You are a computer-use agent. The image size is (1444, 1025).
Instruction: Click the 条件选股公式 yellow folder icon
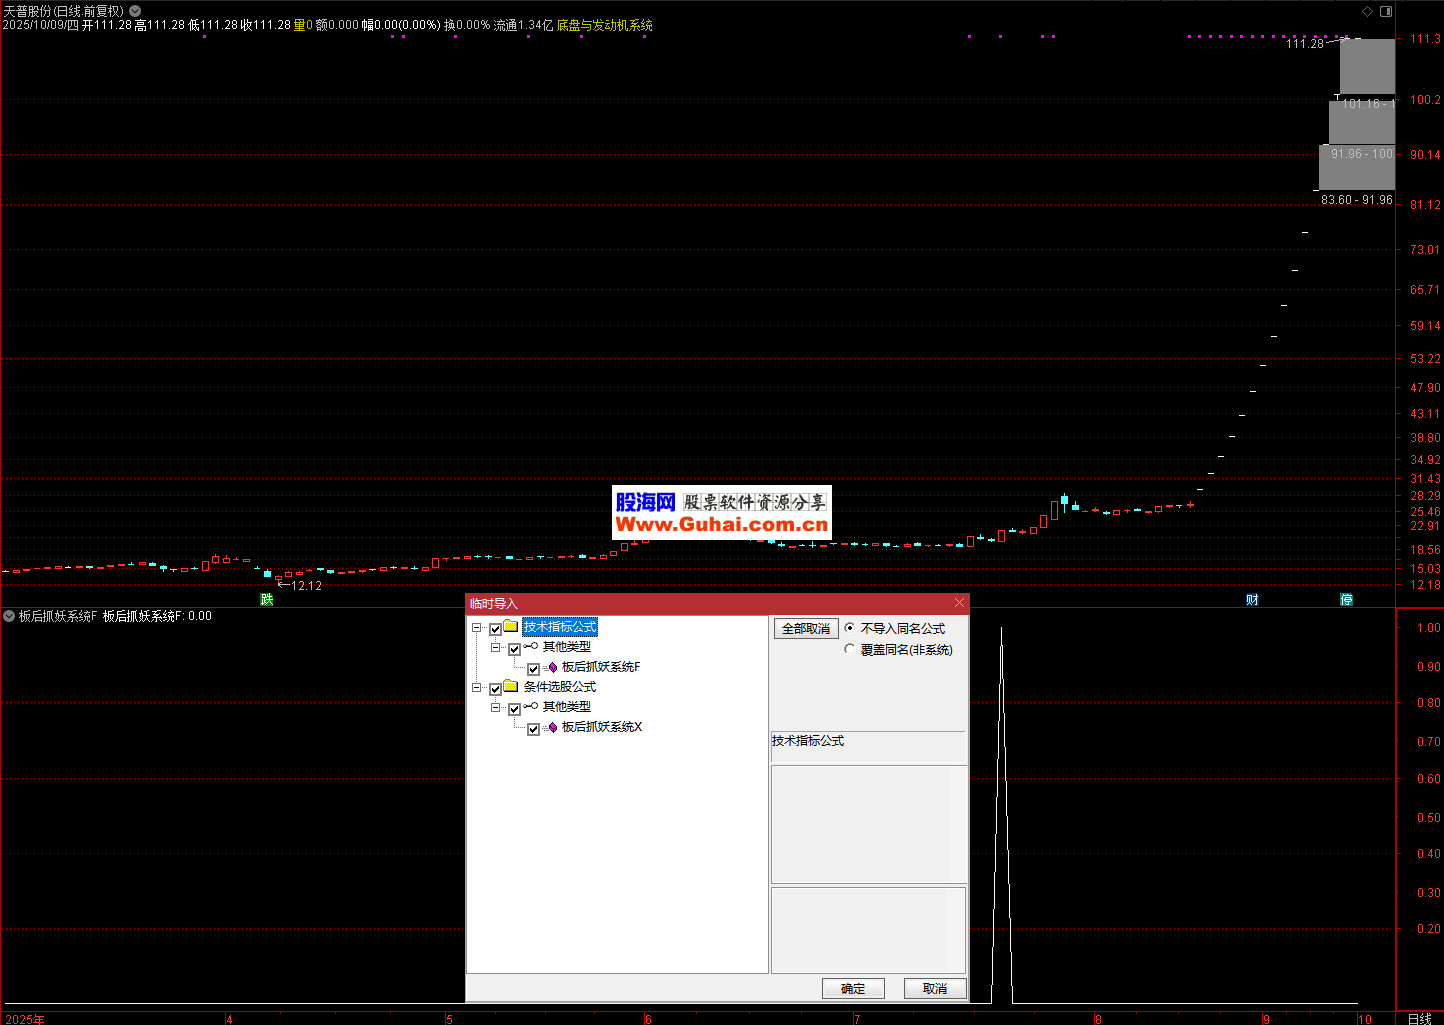tap(511, 687)
